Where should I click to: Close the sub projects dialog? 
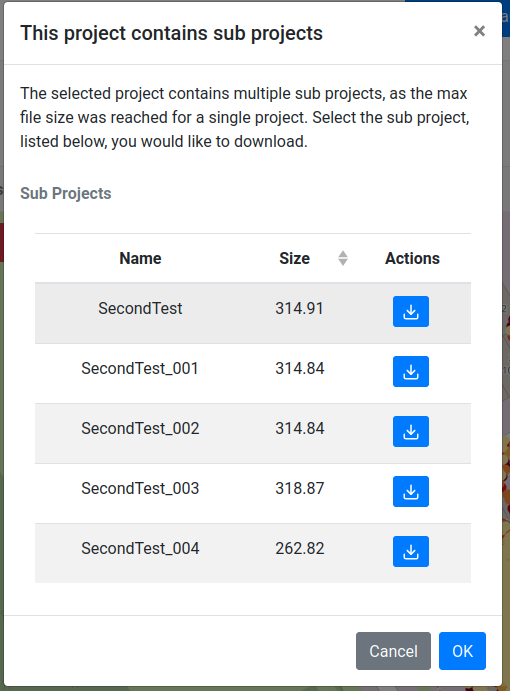click(479, 31)
